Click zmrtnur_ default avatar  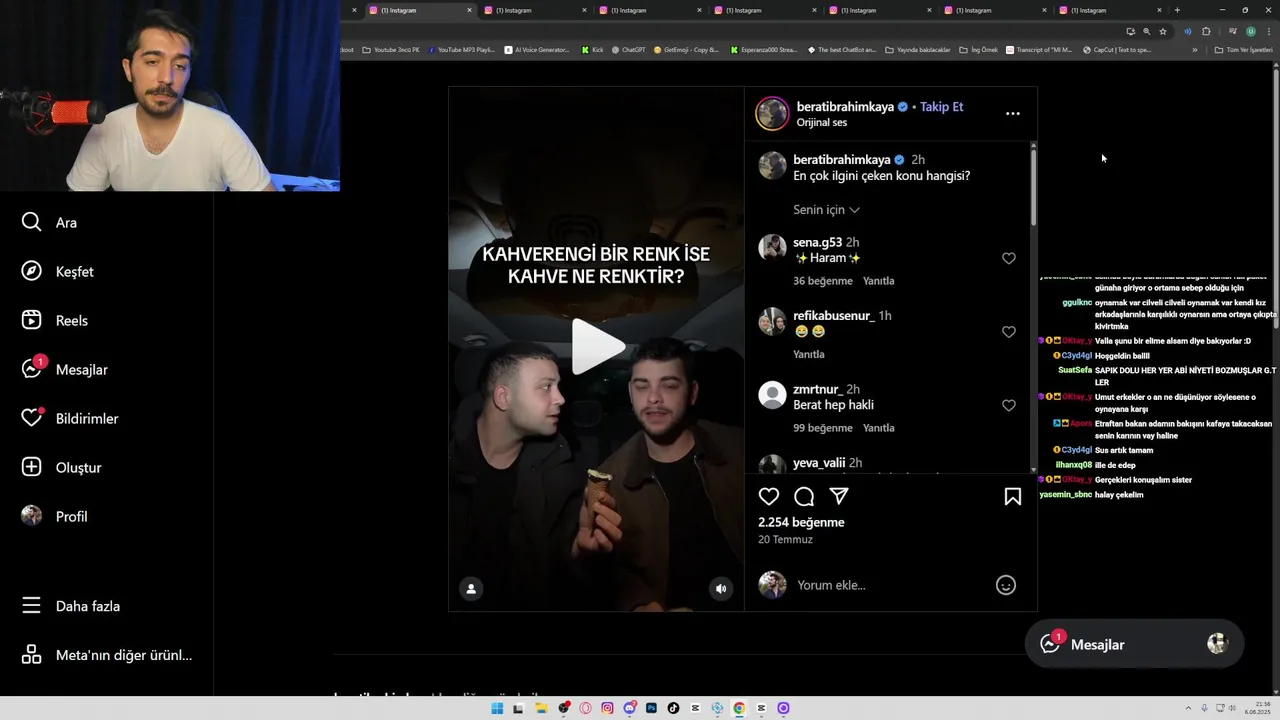(772, 395)
